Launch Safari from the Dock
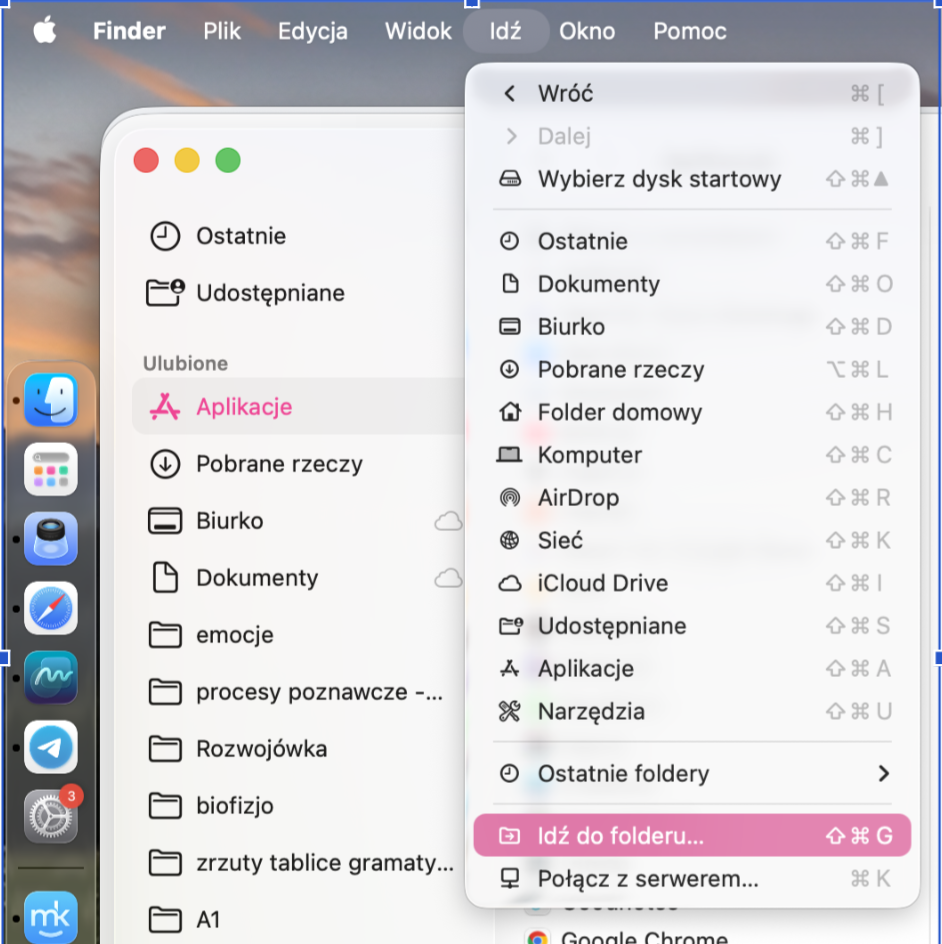This screenshot has height=944, width=942. pos(51,608)
